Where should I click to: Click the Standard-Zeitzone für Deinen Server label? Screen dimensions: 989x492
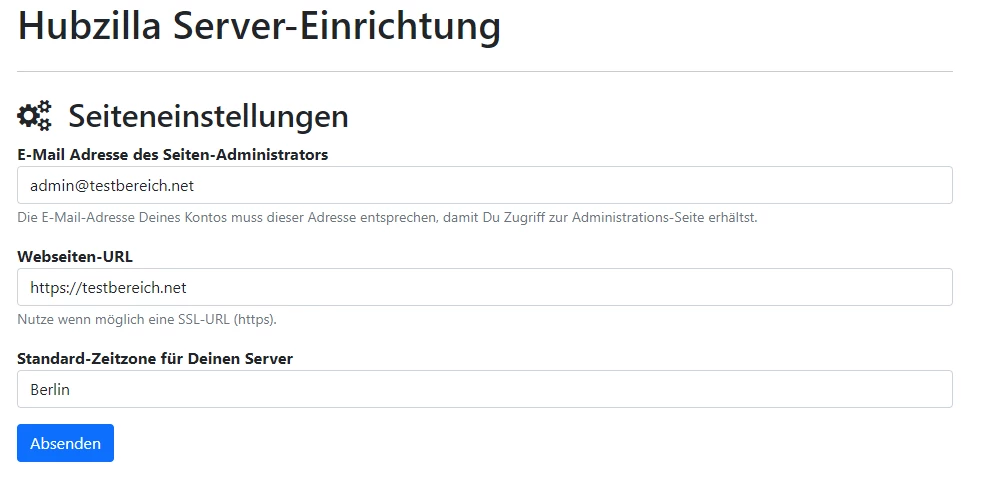point(155,359)
